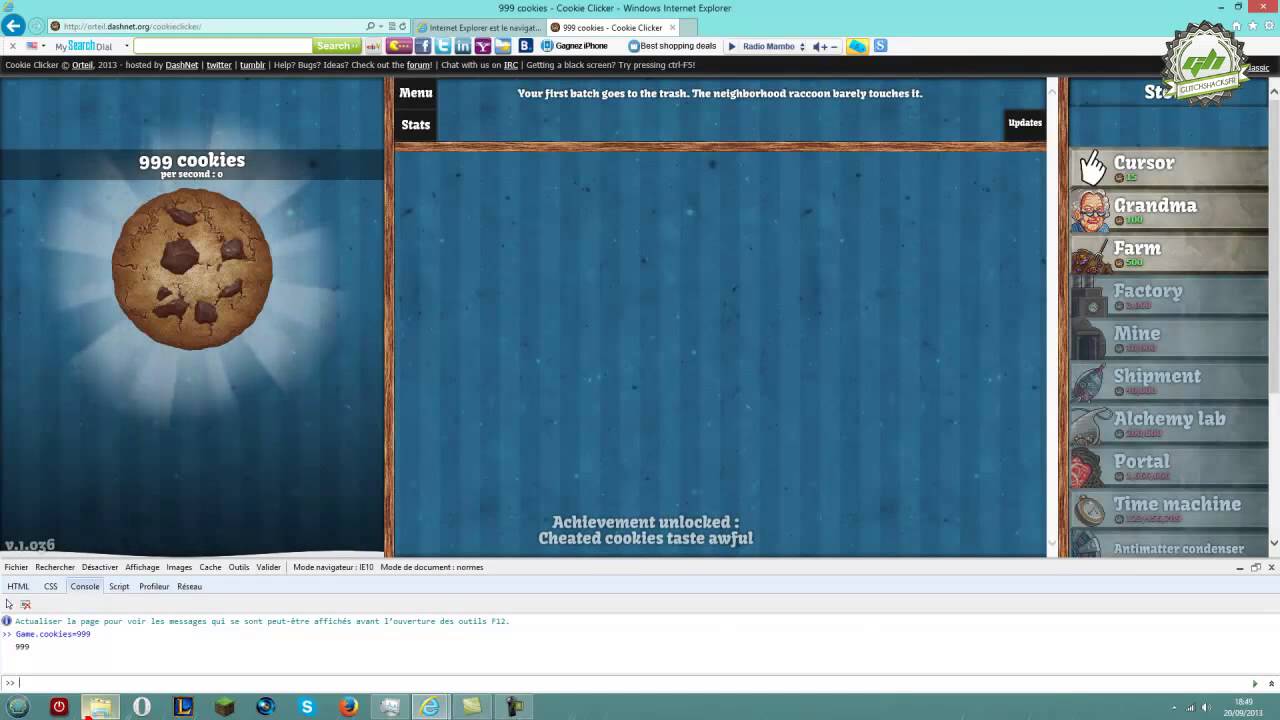
Task: Visit the forum link
Action: [418, 65]
